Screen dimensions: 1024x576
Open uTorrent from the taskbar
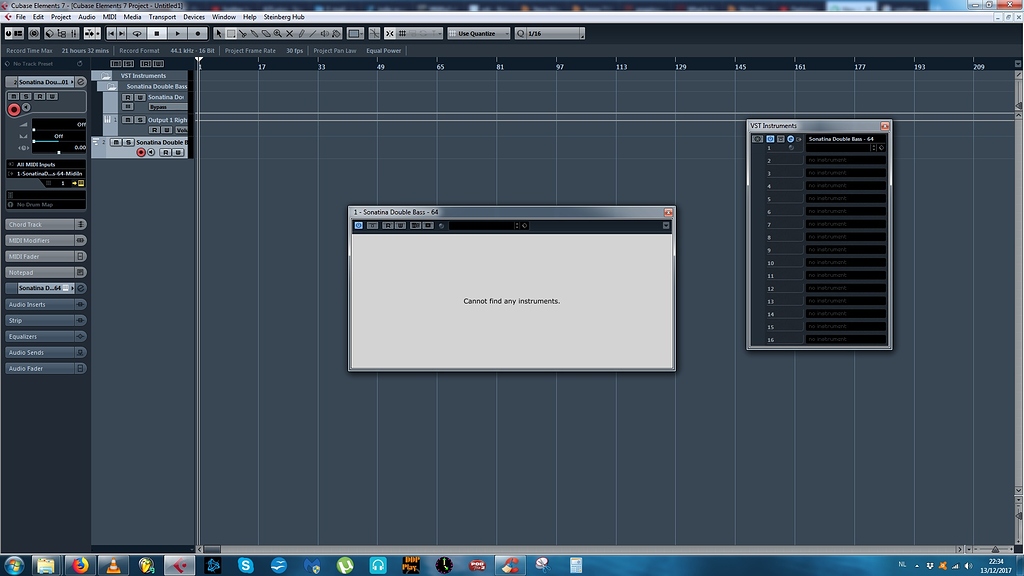point(345,565)
